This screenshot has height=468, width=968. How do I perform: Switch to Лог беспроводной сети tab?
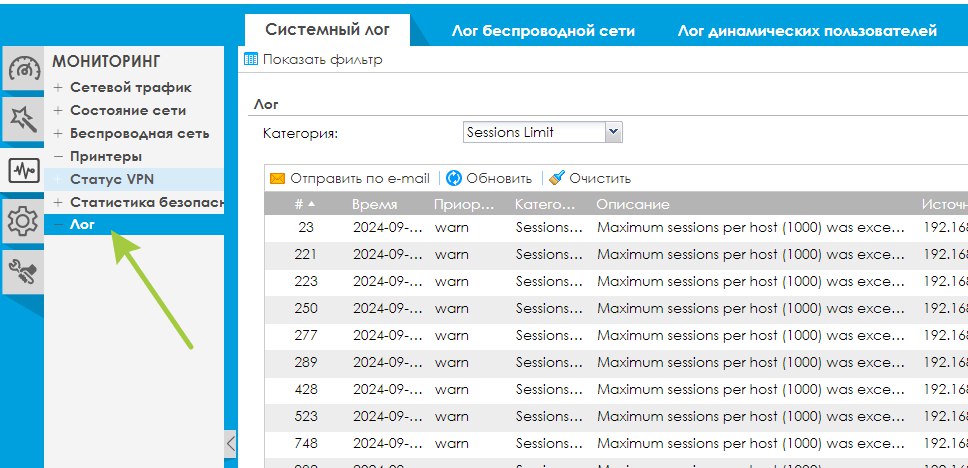click(x=543, y=31)
